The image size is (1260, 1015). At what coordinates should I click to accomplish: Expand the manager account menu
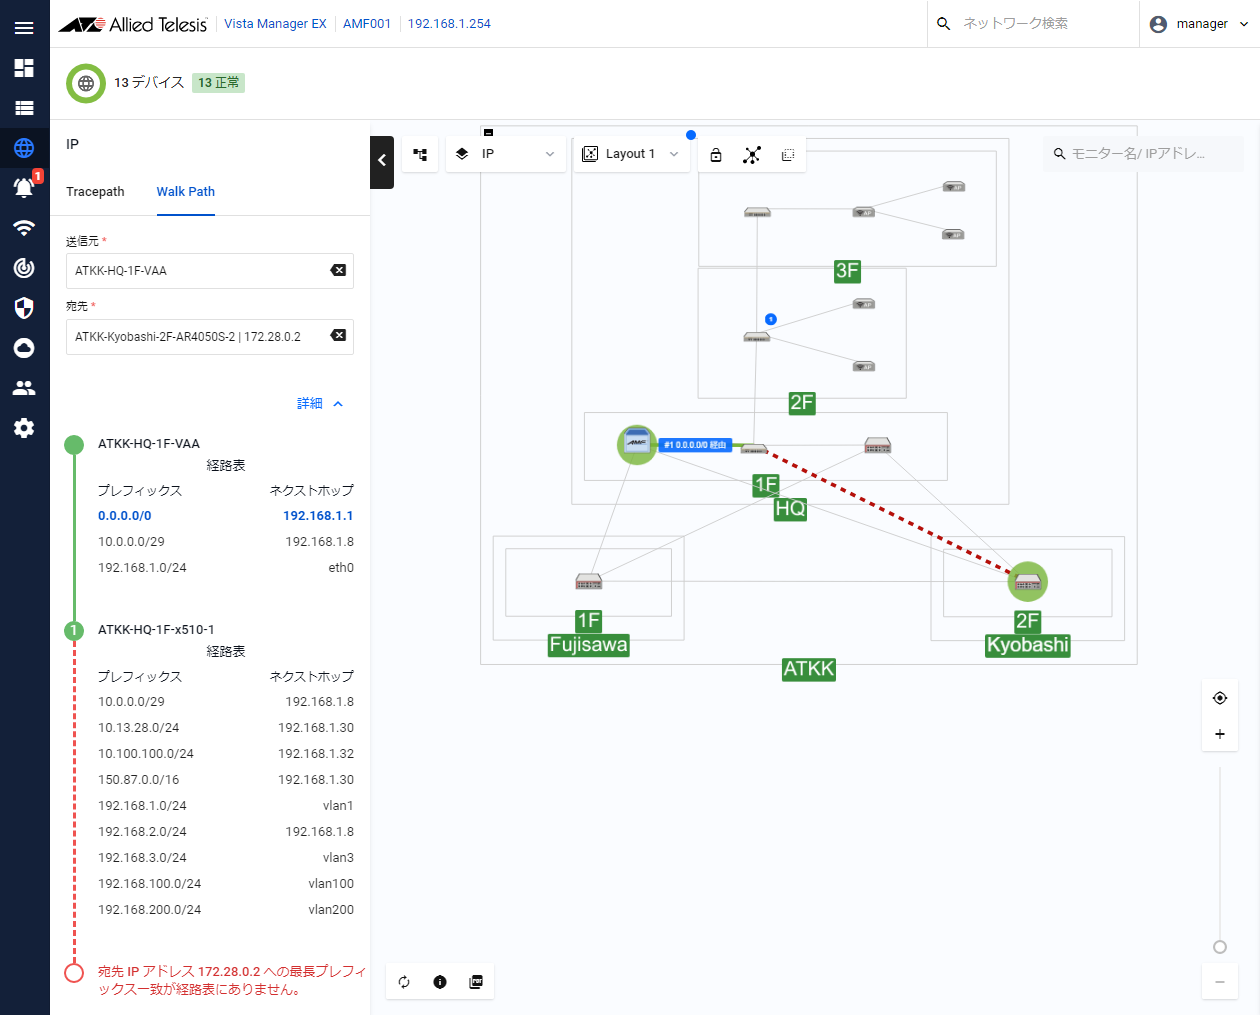tap(1199, 24)
